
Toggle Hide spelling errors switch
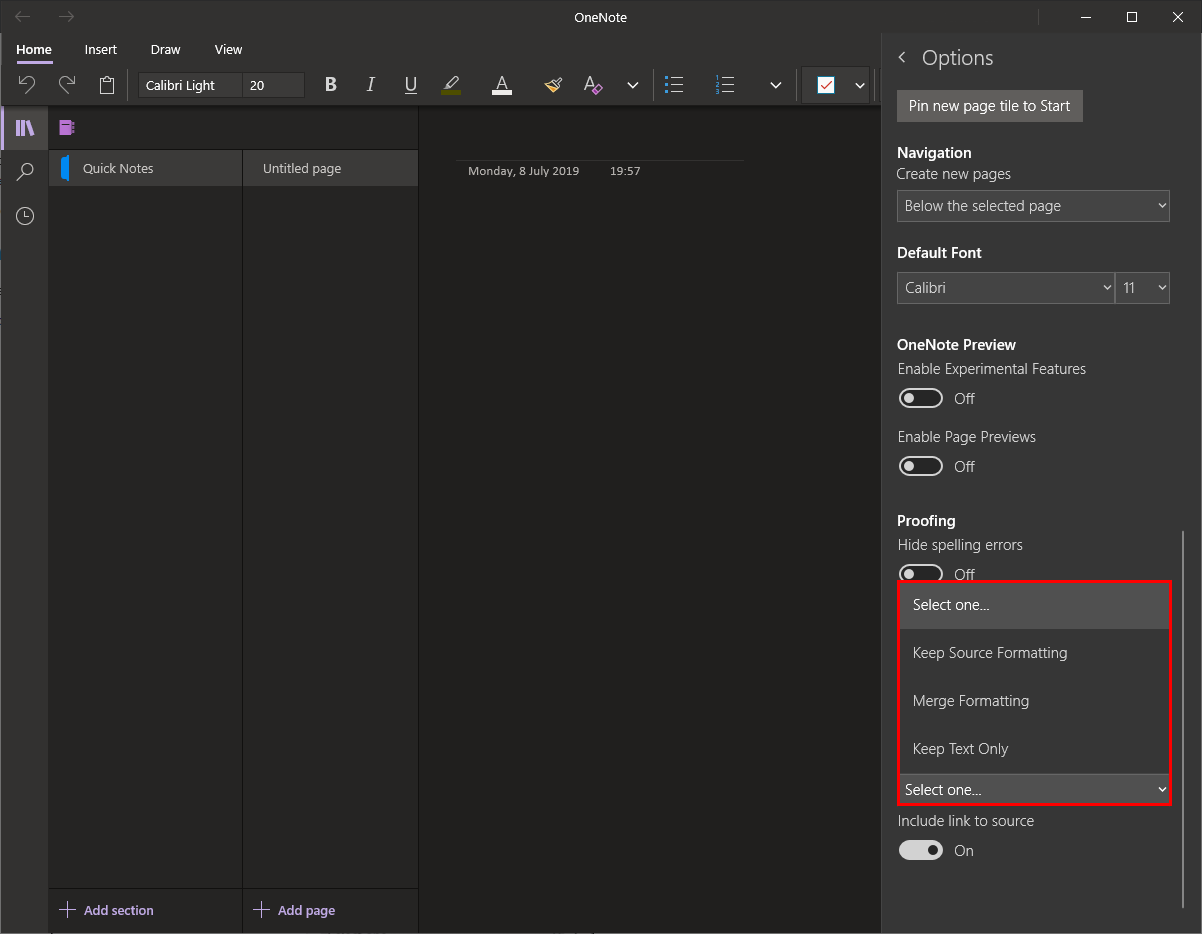coord(921,573)
